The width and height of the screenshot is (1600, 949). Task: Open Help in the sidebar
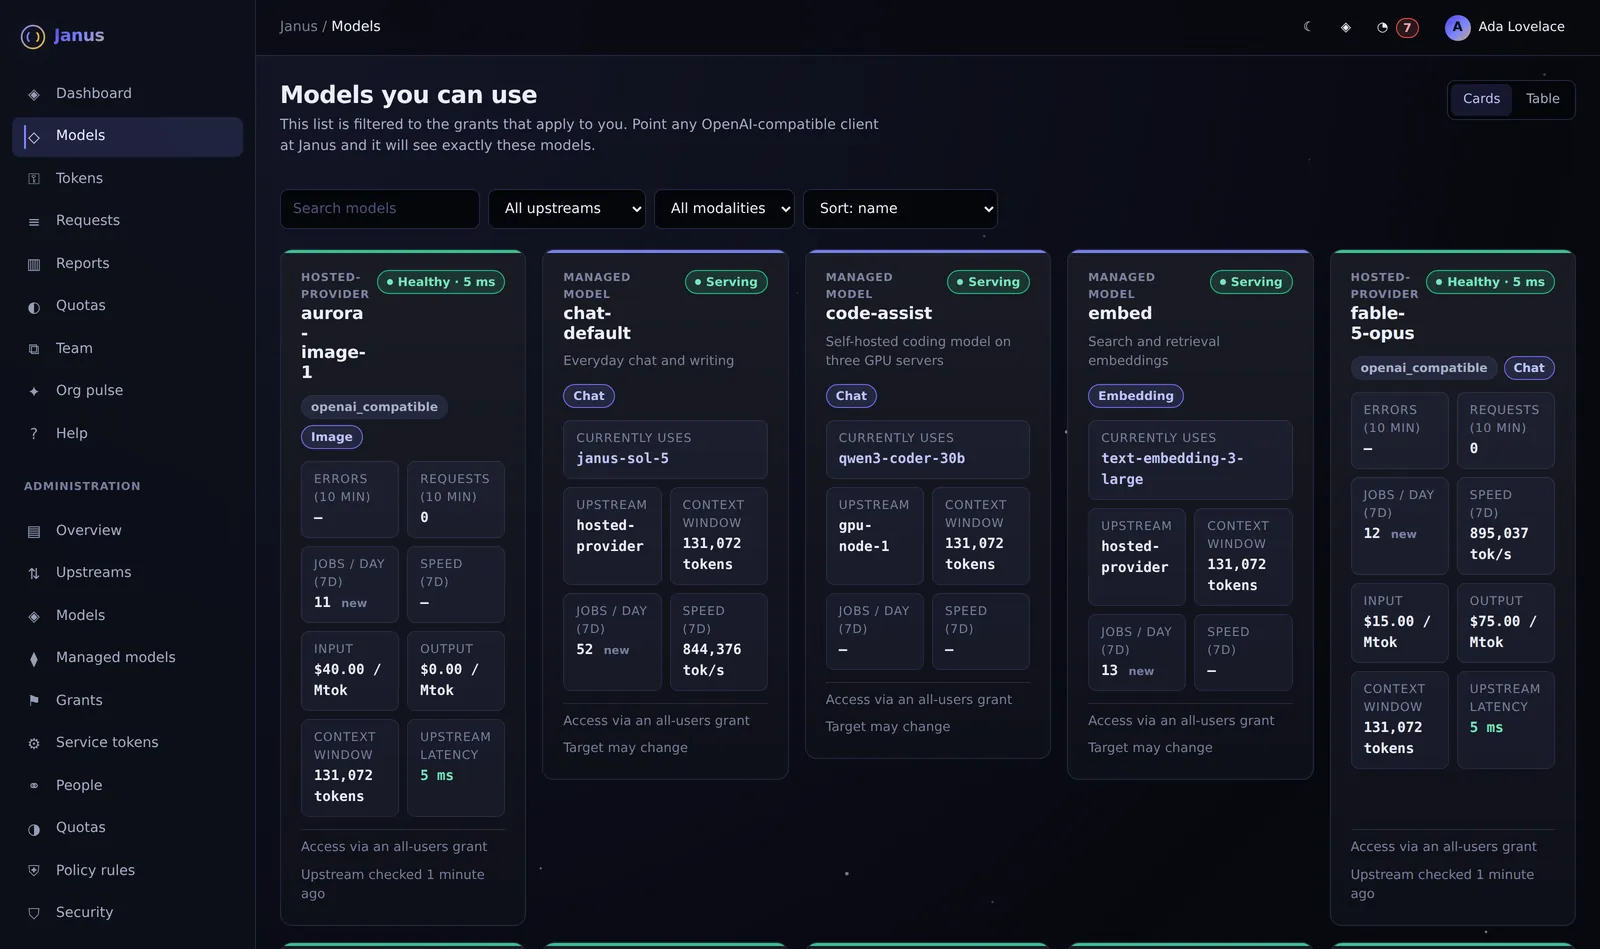(127, 433)
